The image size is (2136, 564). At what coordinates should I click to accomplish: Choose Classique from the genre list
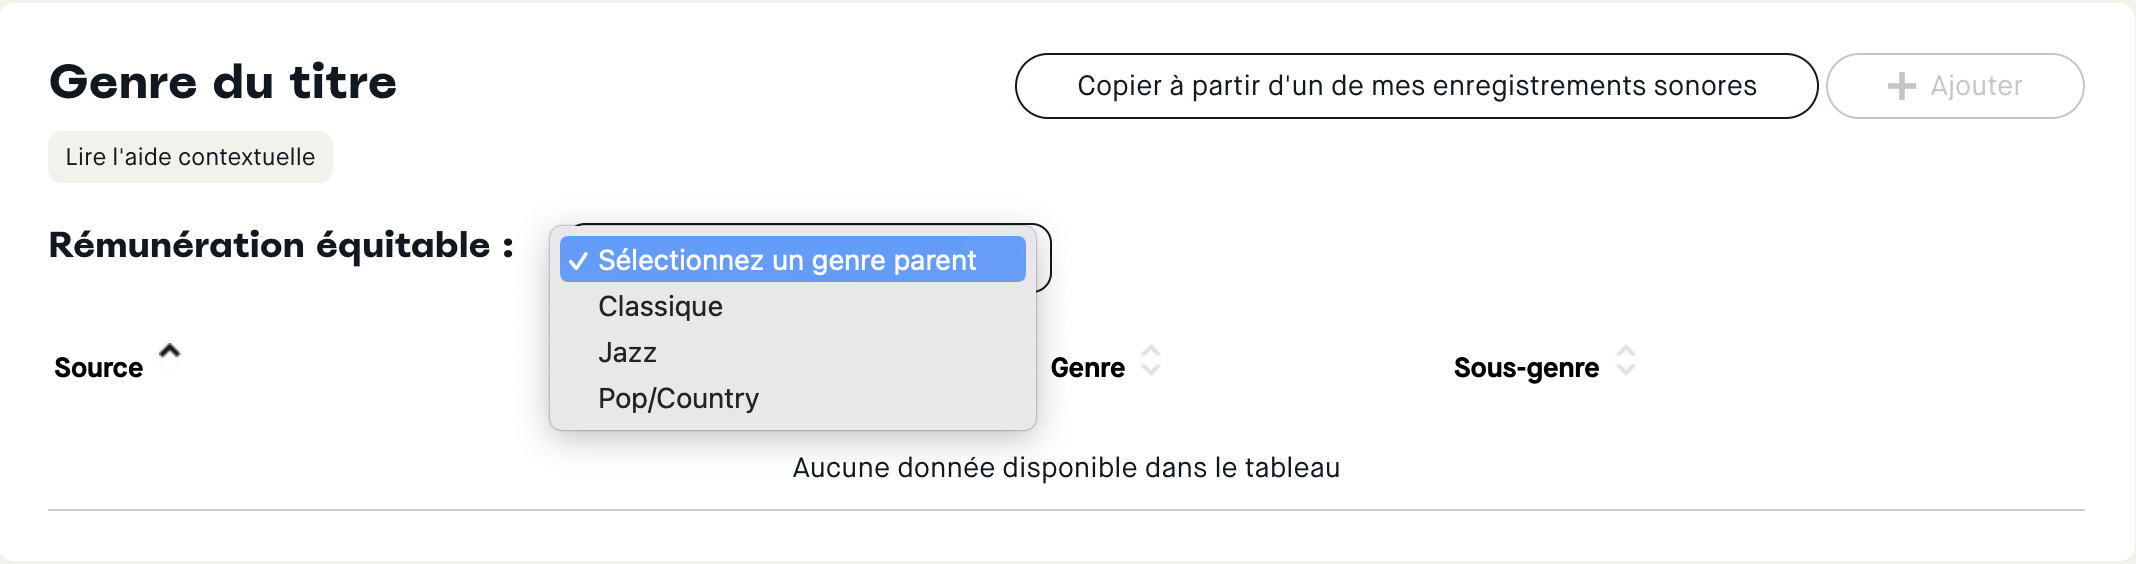[660, 307]
